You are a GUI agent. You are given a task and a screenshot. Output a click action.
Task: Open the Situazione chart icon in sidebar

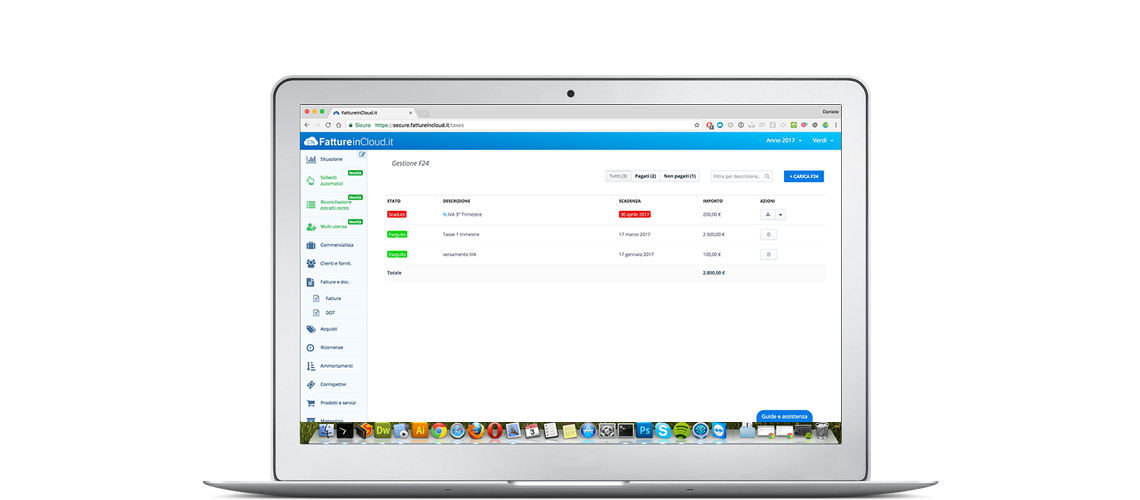point(311,159)
